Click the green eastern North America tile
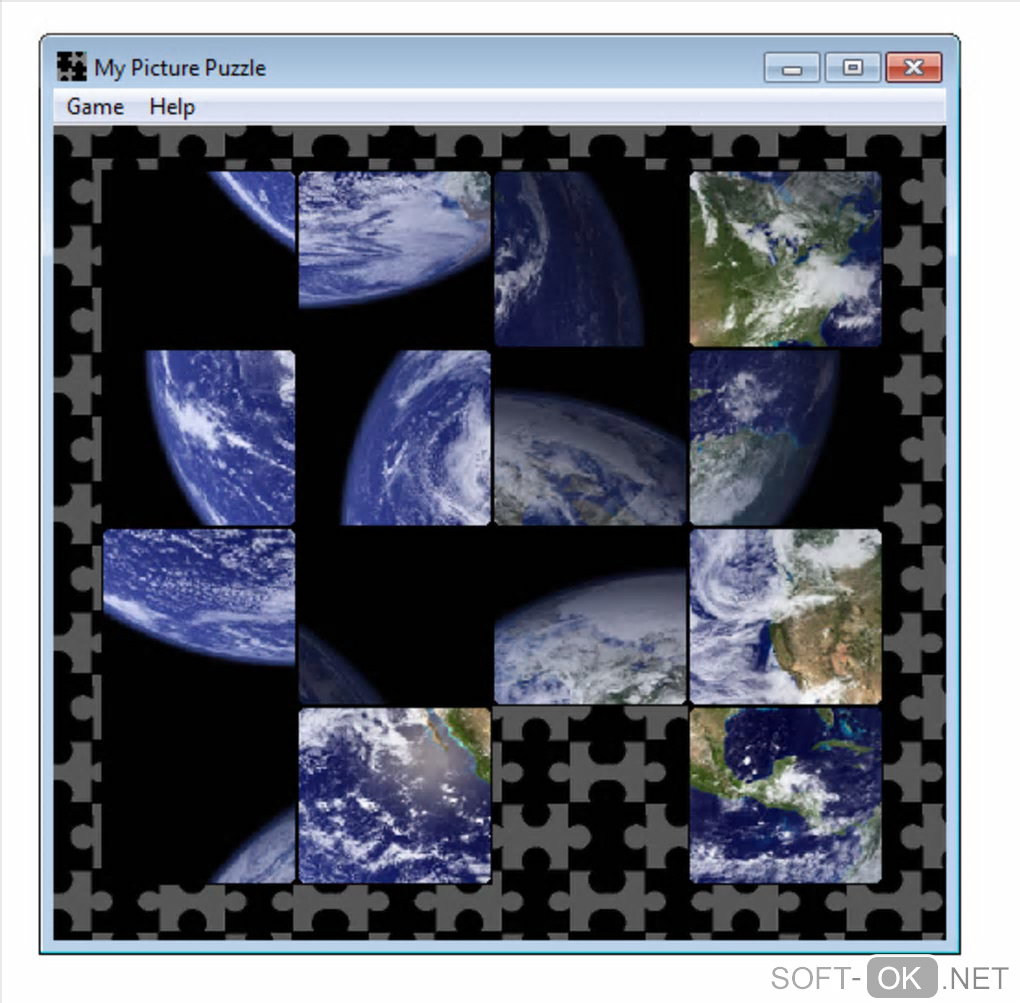1020x1003 pixels. [x=785, y=259]
